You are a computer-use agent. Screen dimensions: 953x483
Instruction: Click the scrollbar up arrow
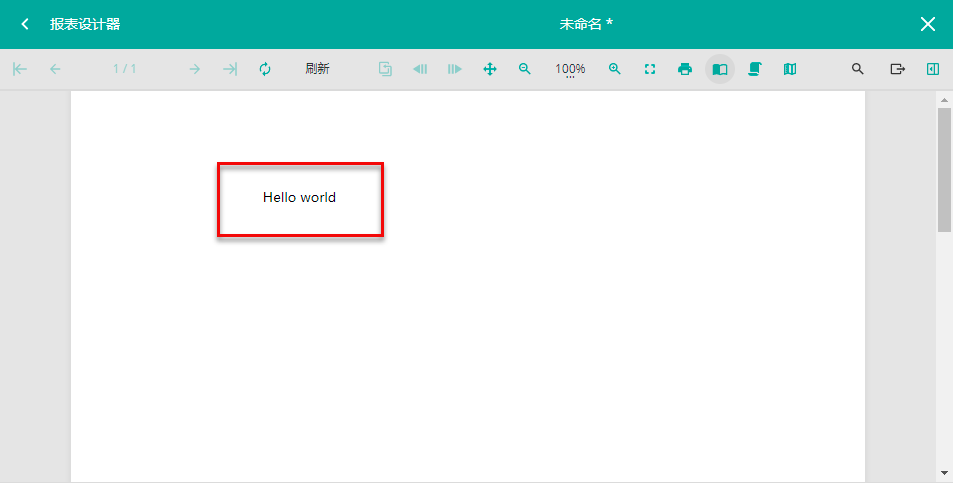pos(944,100)
